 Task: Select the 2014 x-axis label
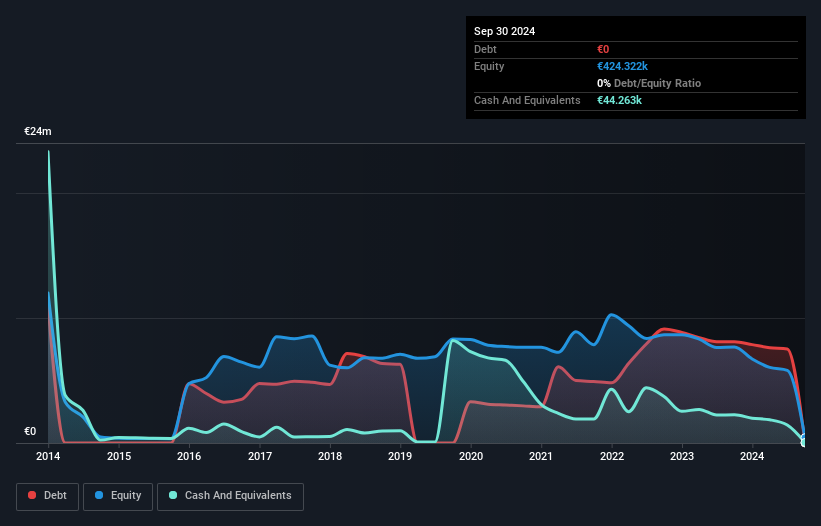click(48, 456)
